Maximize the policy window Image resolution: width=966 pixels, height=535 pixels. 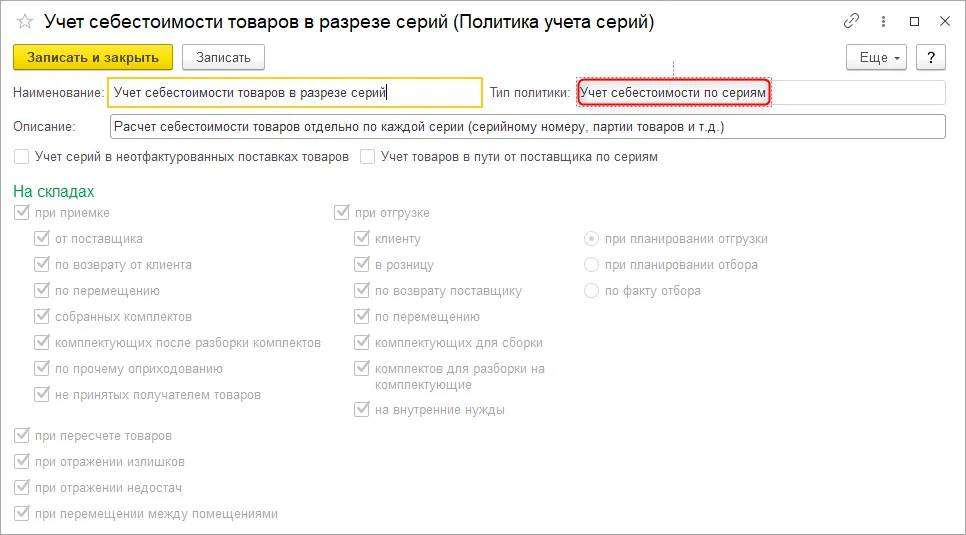point(914,22)
